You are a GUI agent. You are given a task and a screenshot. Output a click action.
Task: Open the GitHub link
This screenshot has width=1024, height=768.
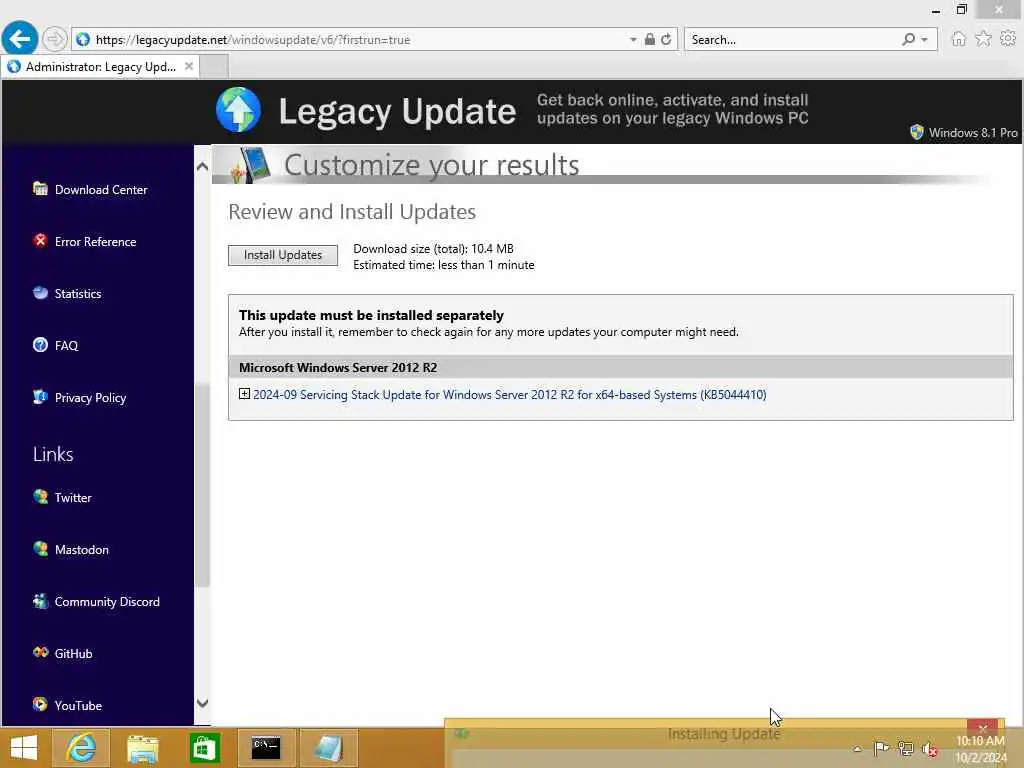point(73,654)
